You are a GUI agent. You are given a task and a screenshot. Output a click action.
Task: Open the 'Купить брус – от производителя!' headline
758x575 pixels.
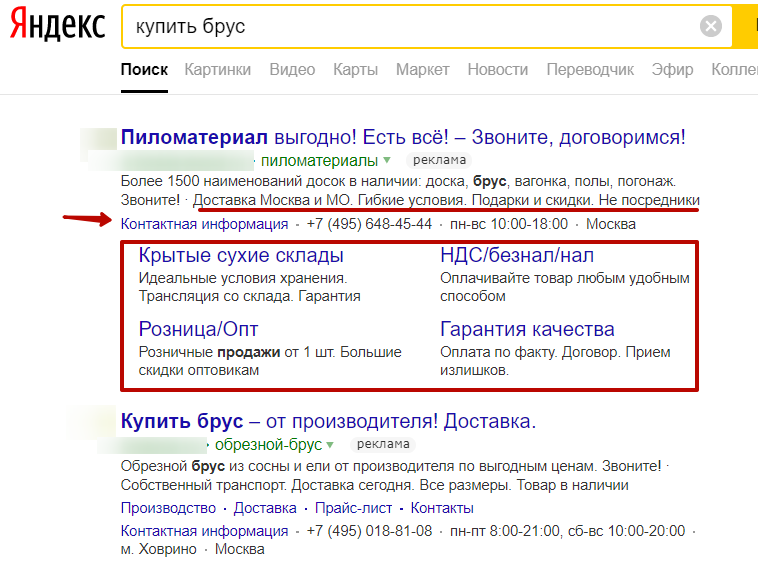coord(328,421)
